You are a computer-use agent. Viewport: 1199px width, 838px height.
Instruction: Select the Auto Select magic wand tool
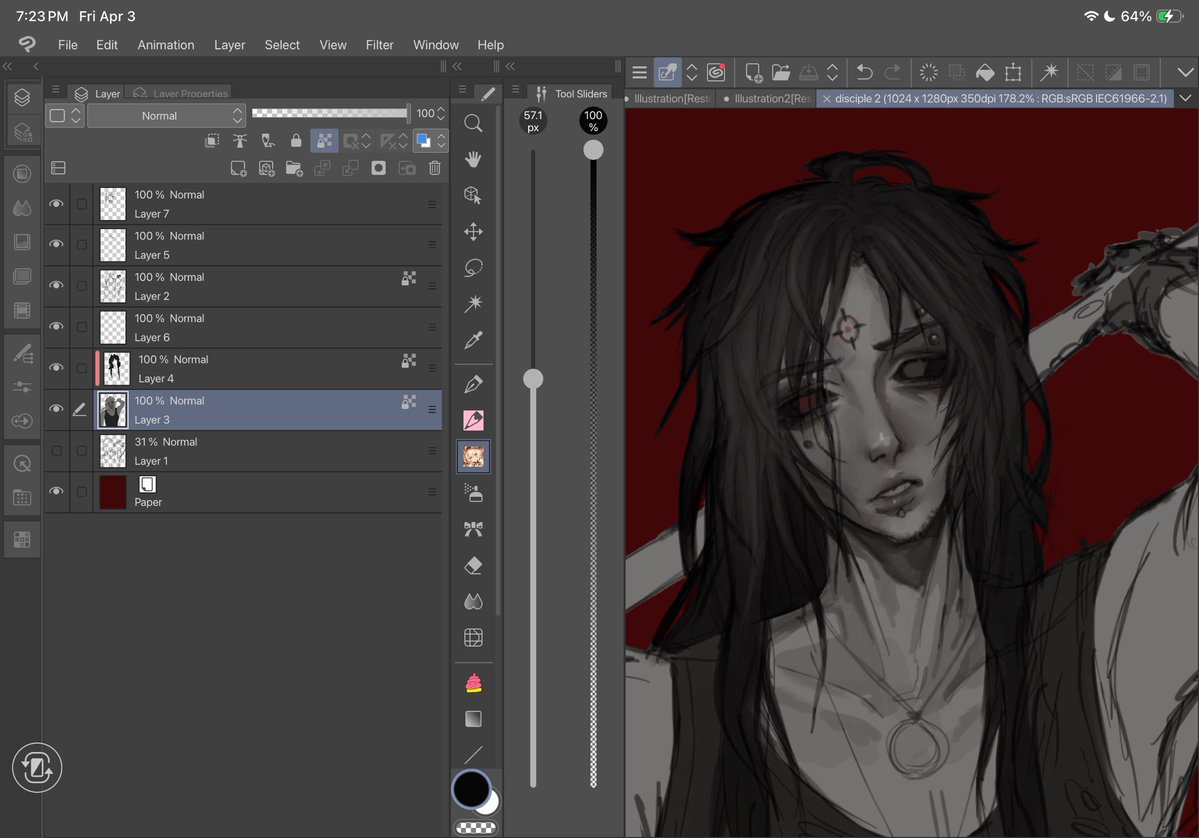(x=474, y=304)
